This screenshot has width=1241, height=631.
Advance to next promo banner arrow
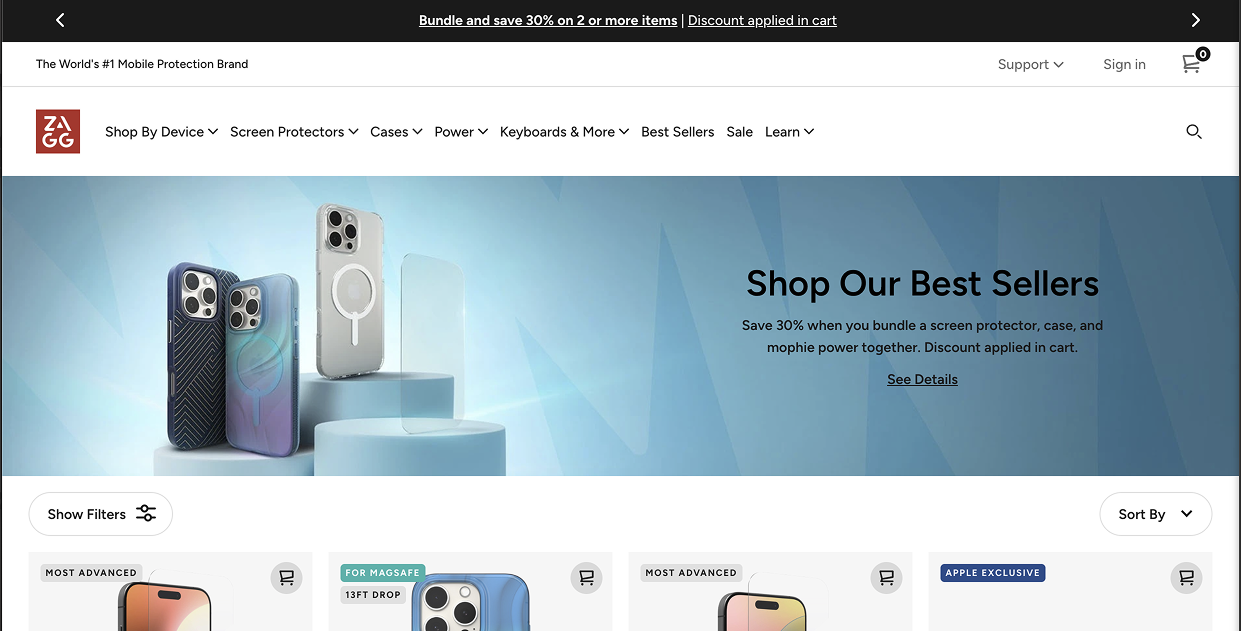tap(1195, 20)
